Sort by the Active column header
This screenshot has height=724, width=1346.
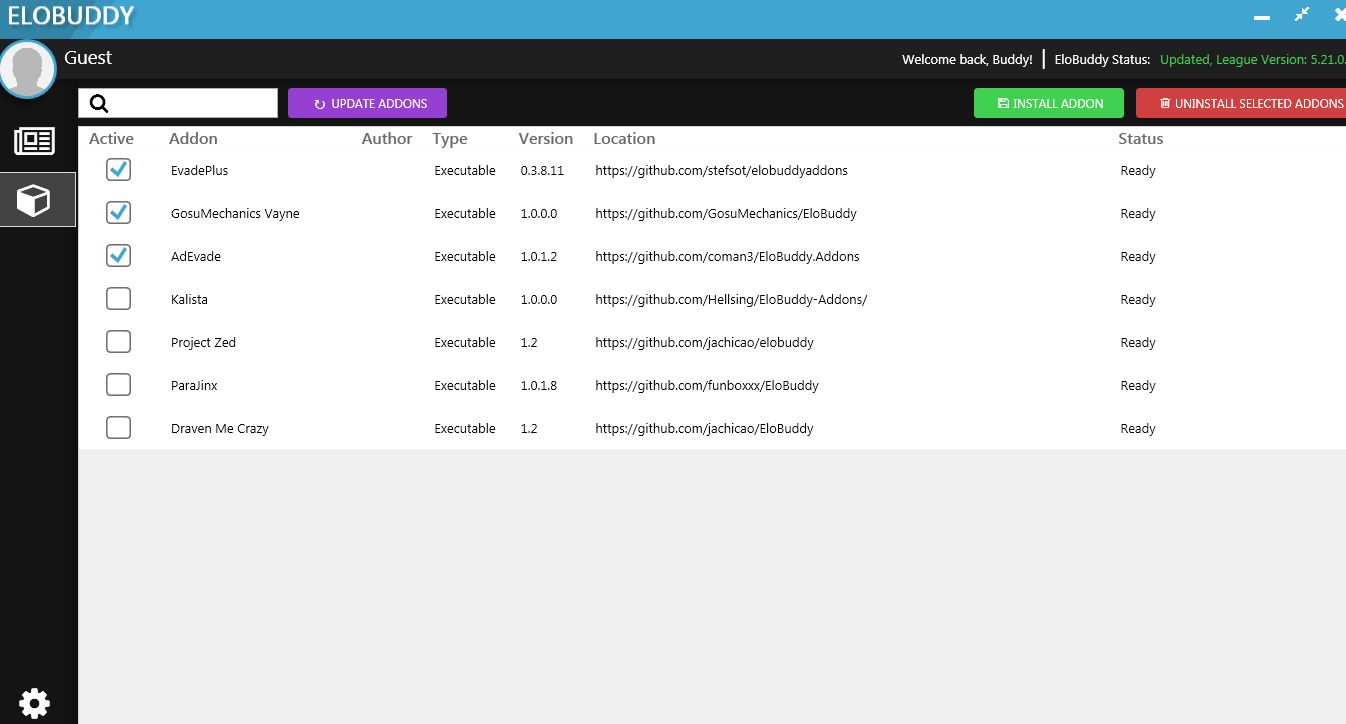(x=111, y=139)
